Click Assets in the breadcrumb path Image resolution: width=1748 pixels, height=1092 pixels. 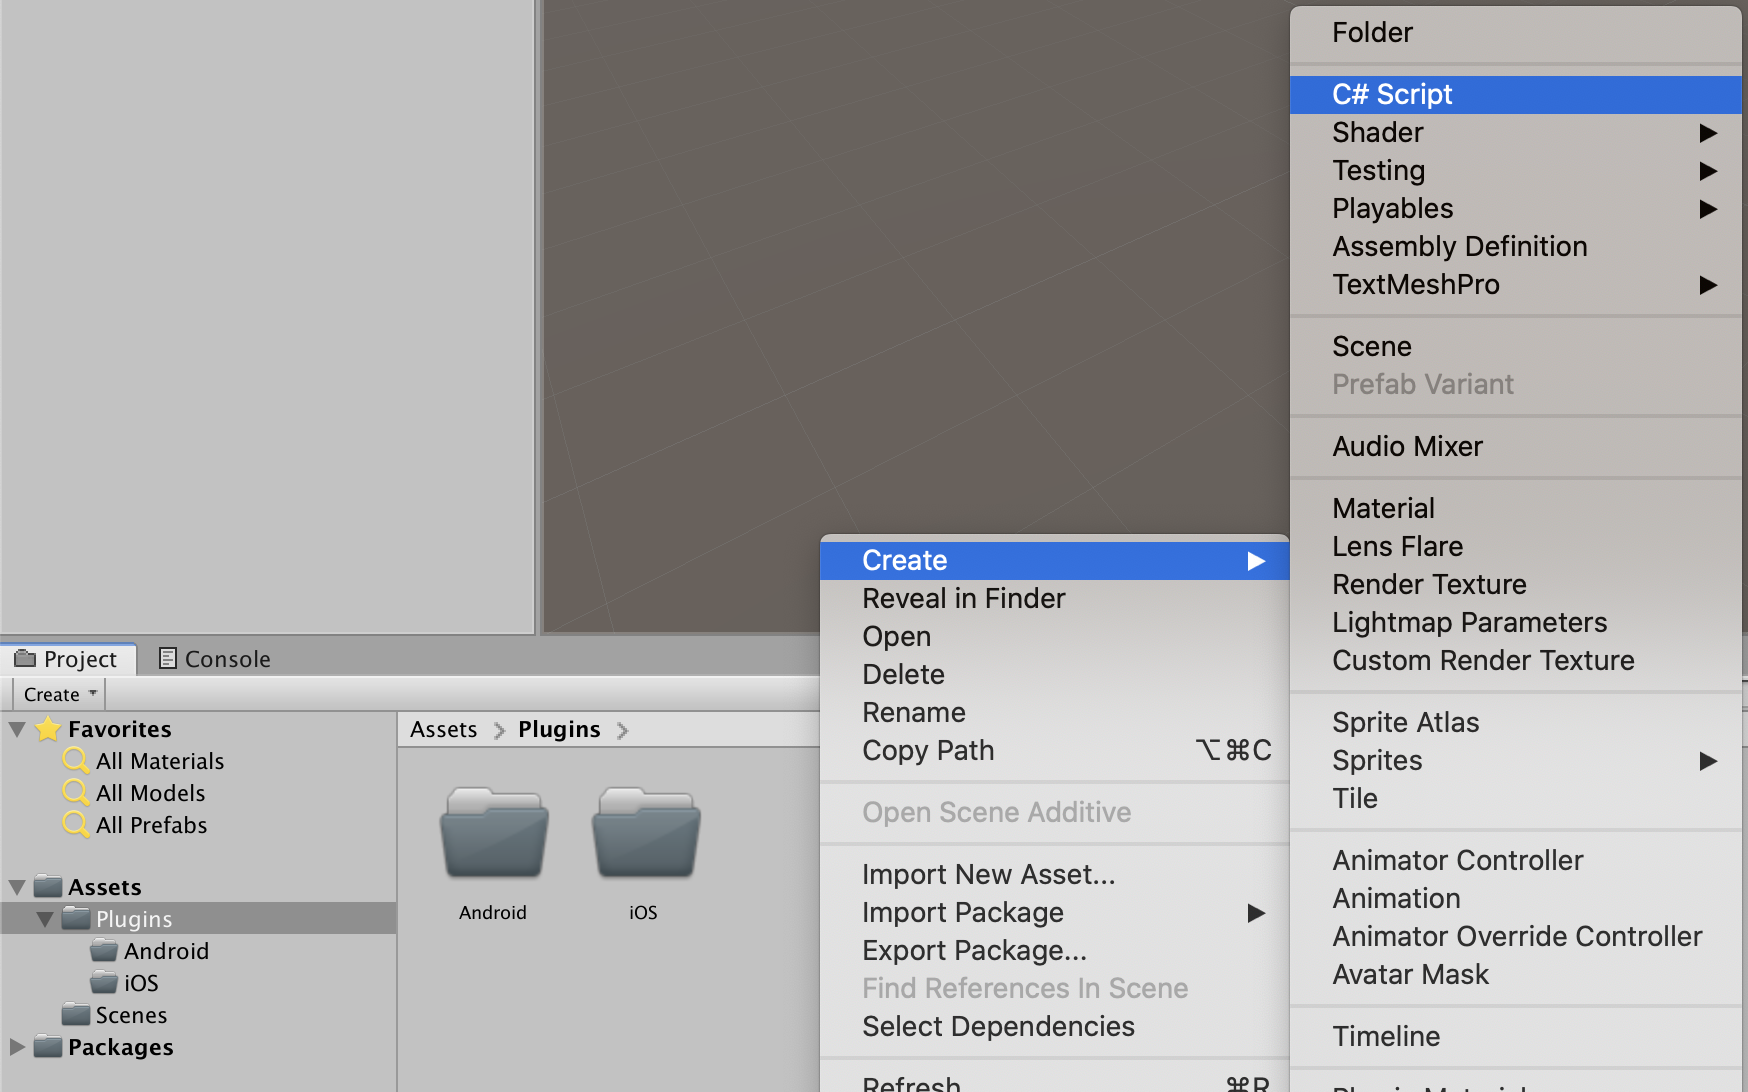(444, 729)
